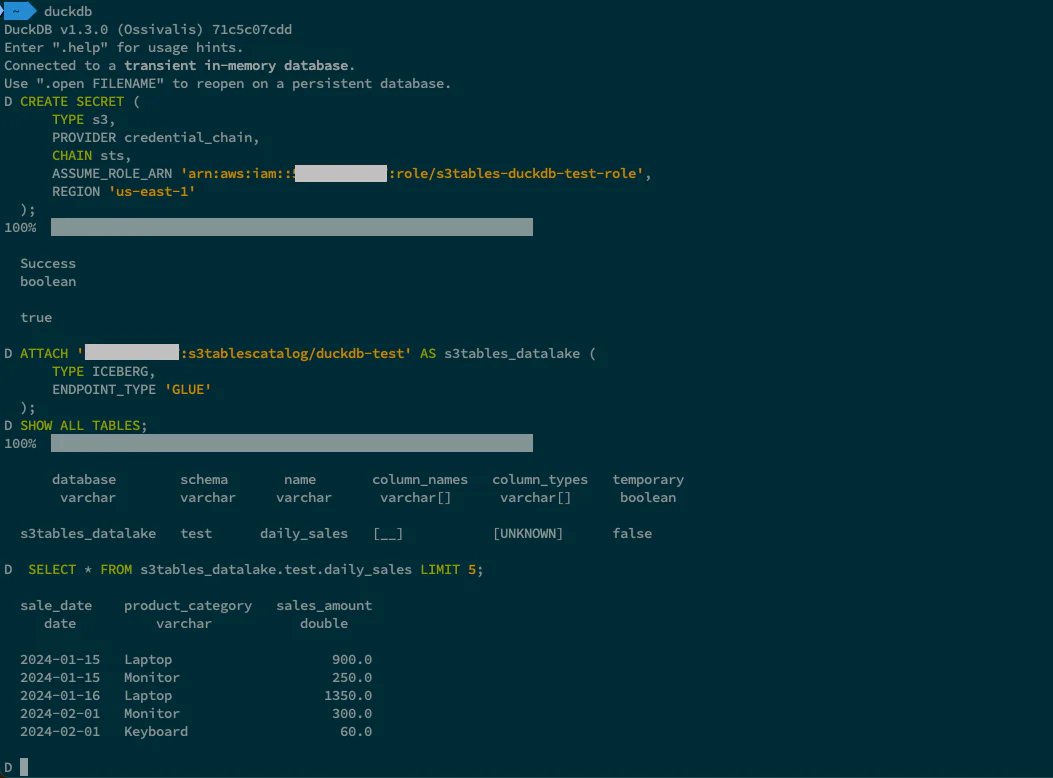Click 'TYPE ICEBERG,' line
Screen dimensions: 1053x778
tap(103, 372)
